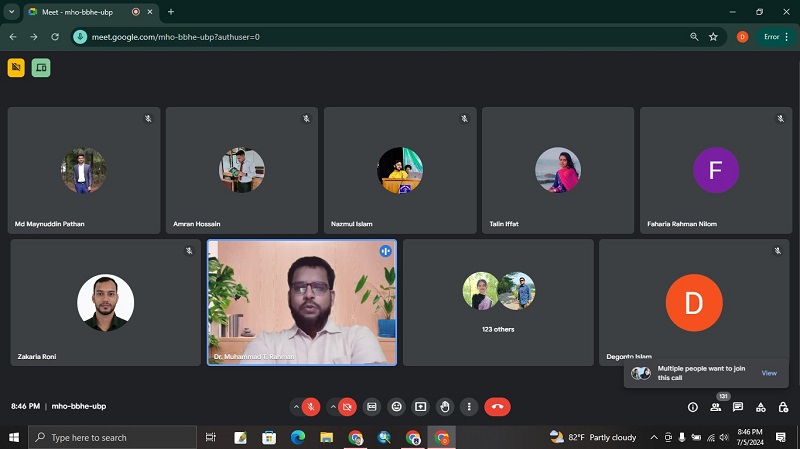Click Dr. Muhammad T. Rahman's video tile
800x449 pixels.
point(302,303)
